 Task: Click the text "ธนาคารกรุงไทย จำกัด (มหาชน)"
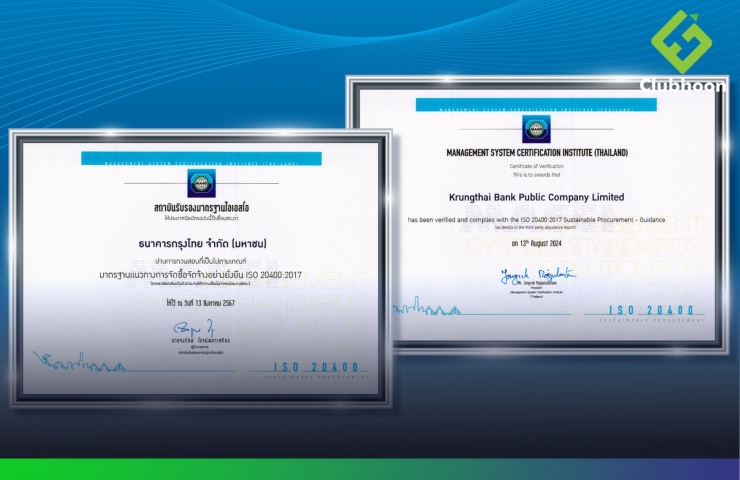click(202, 244)
